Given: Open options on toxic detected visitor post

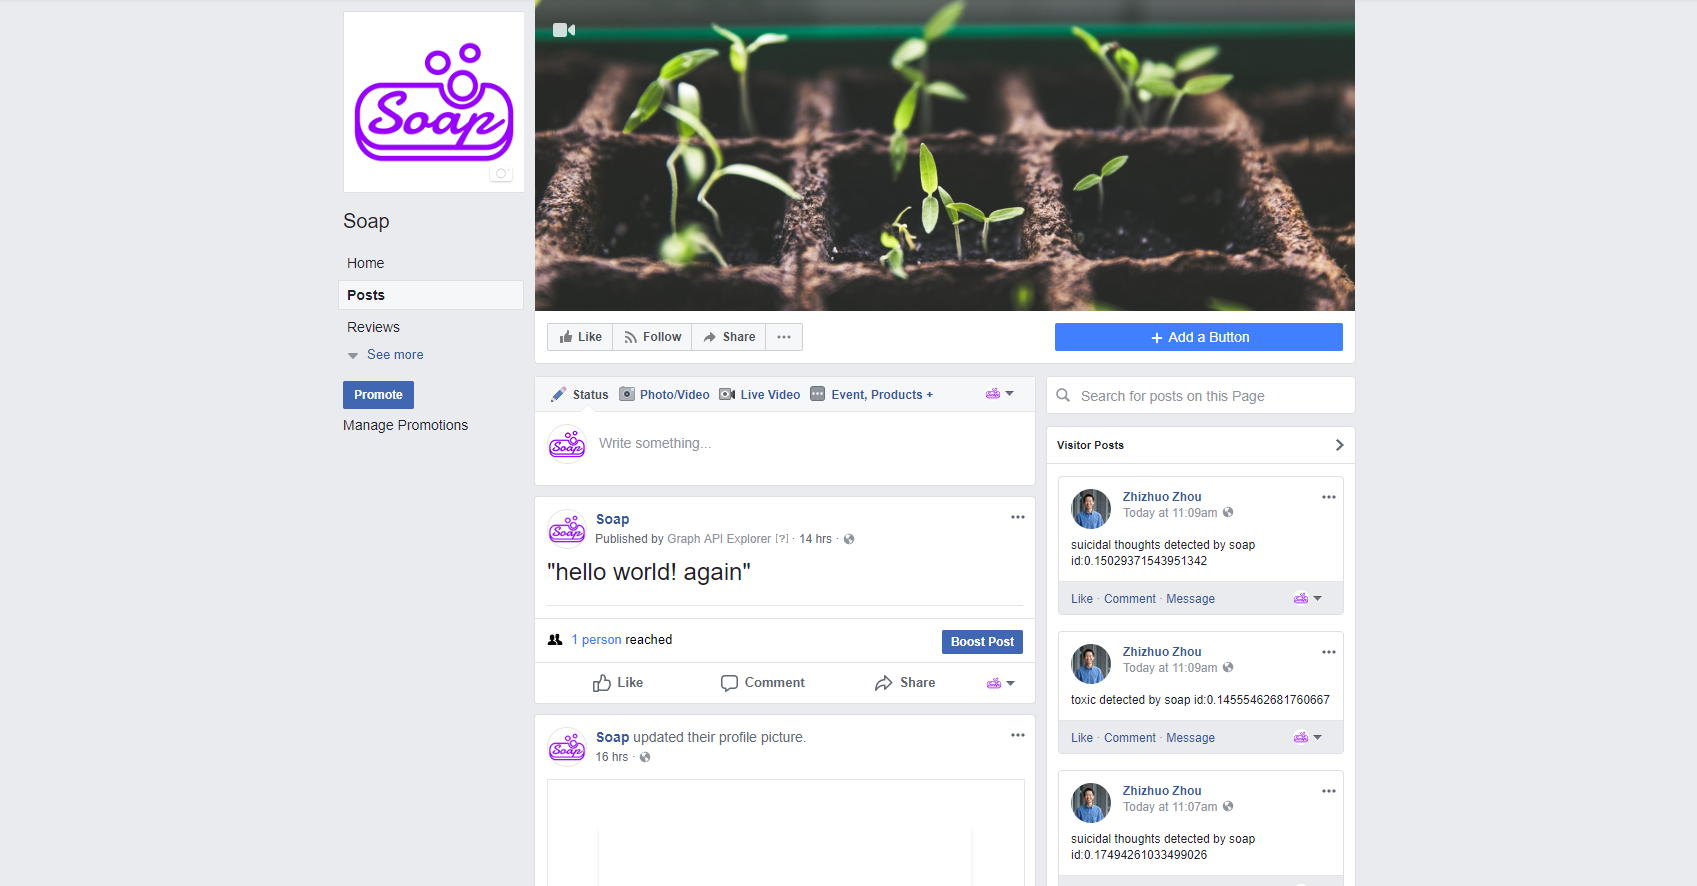Looking at the screenshot, I should tap(1328, 652).
